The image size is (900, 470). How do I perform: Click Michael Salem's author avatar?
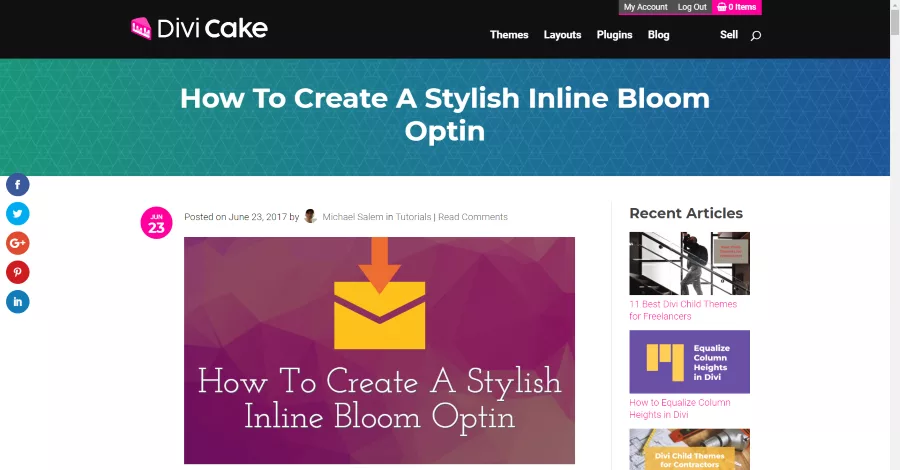pos(310,216)
